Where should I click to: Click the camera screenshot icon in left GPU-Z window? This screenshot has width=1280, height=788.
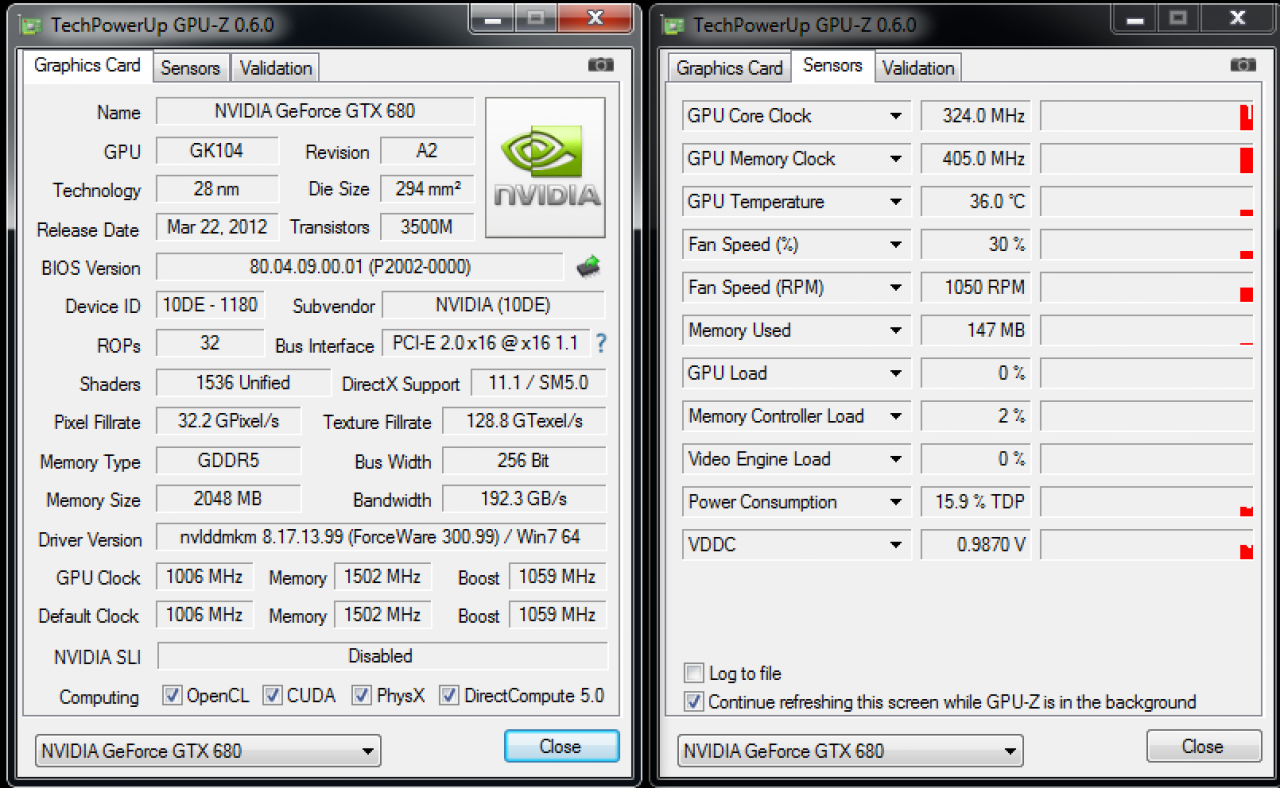tap(601, 65)
